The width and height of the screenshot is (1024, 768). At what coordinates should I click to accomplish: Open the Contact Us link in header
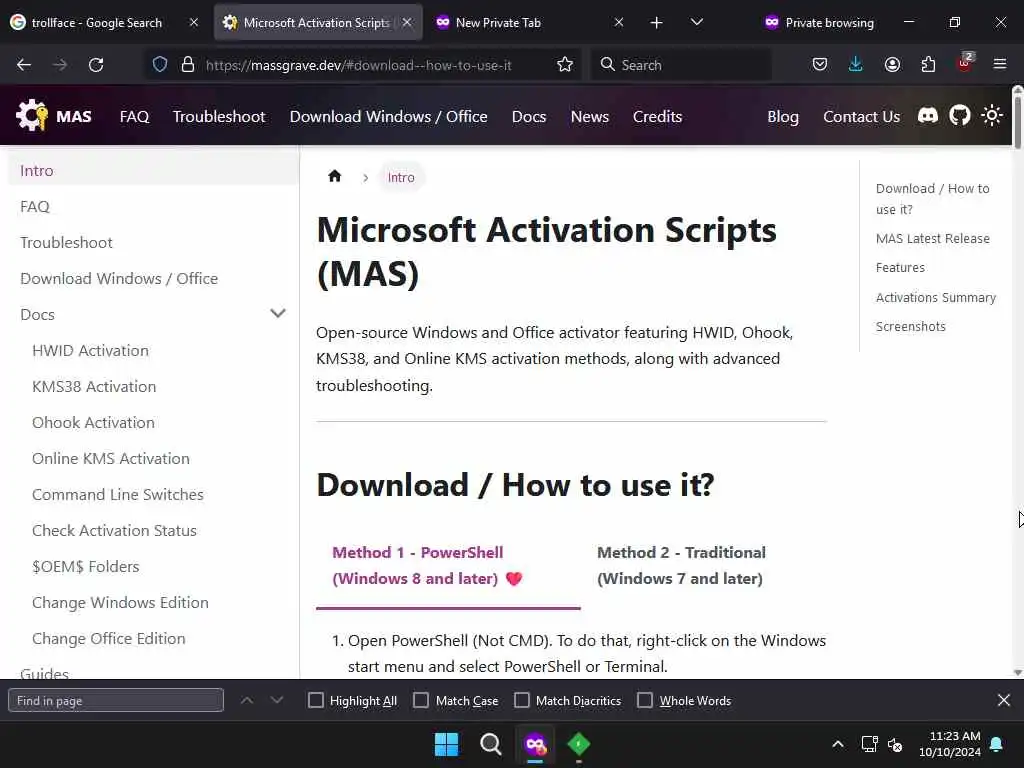coord(861,116)
